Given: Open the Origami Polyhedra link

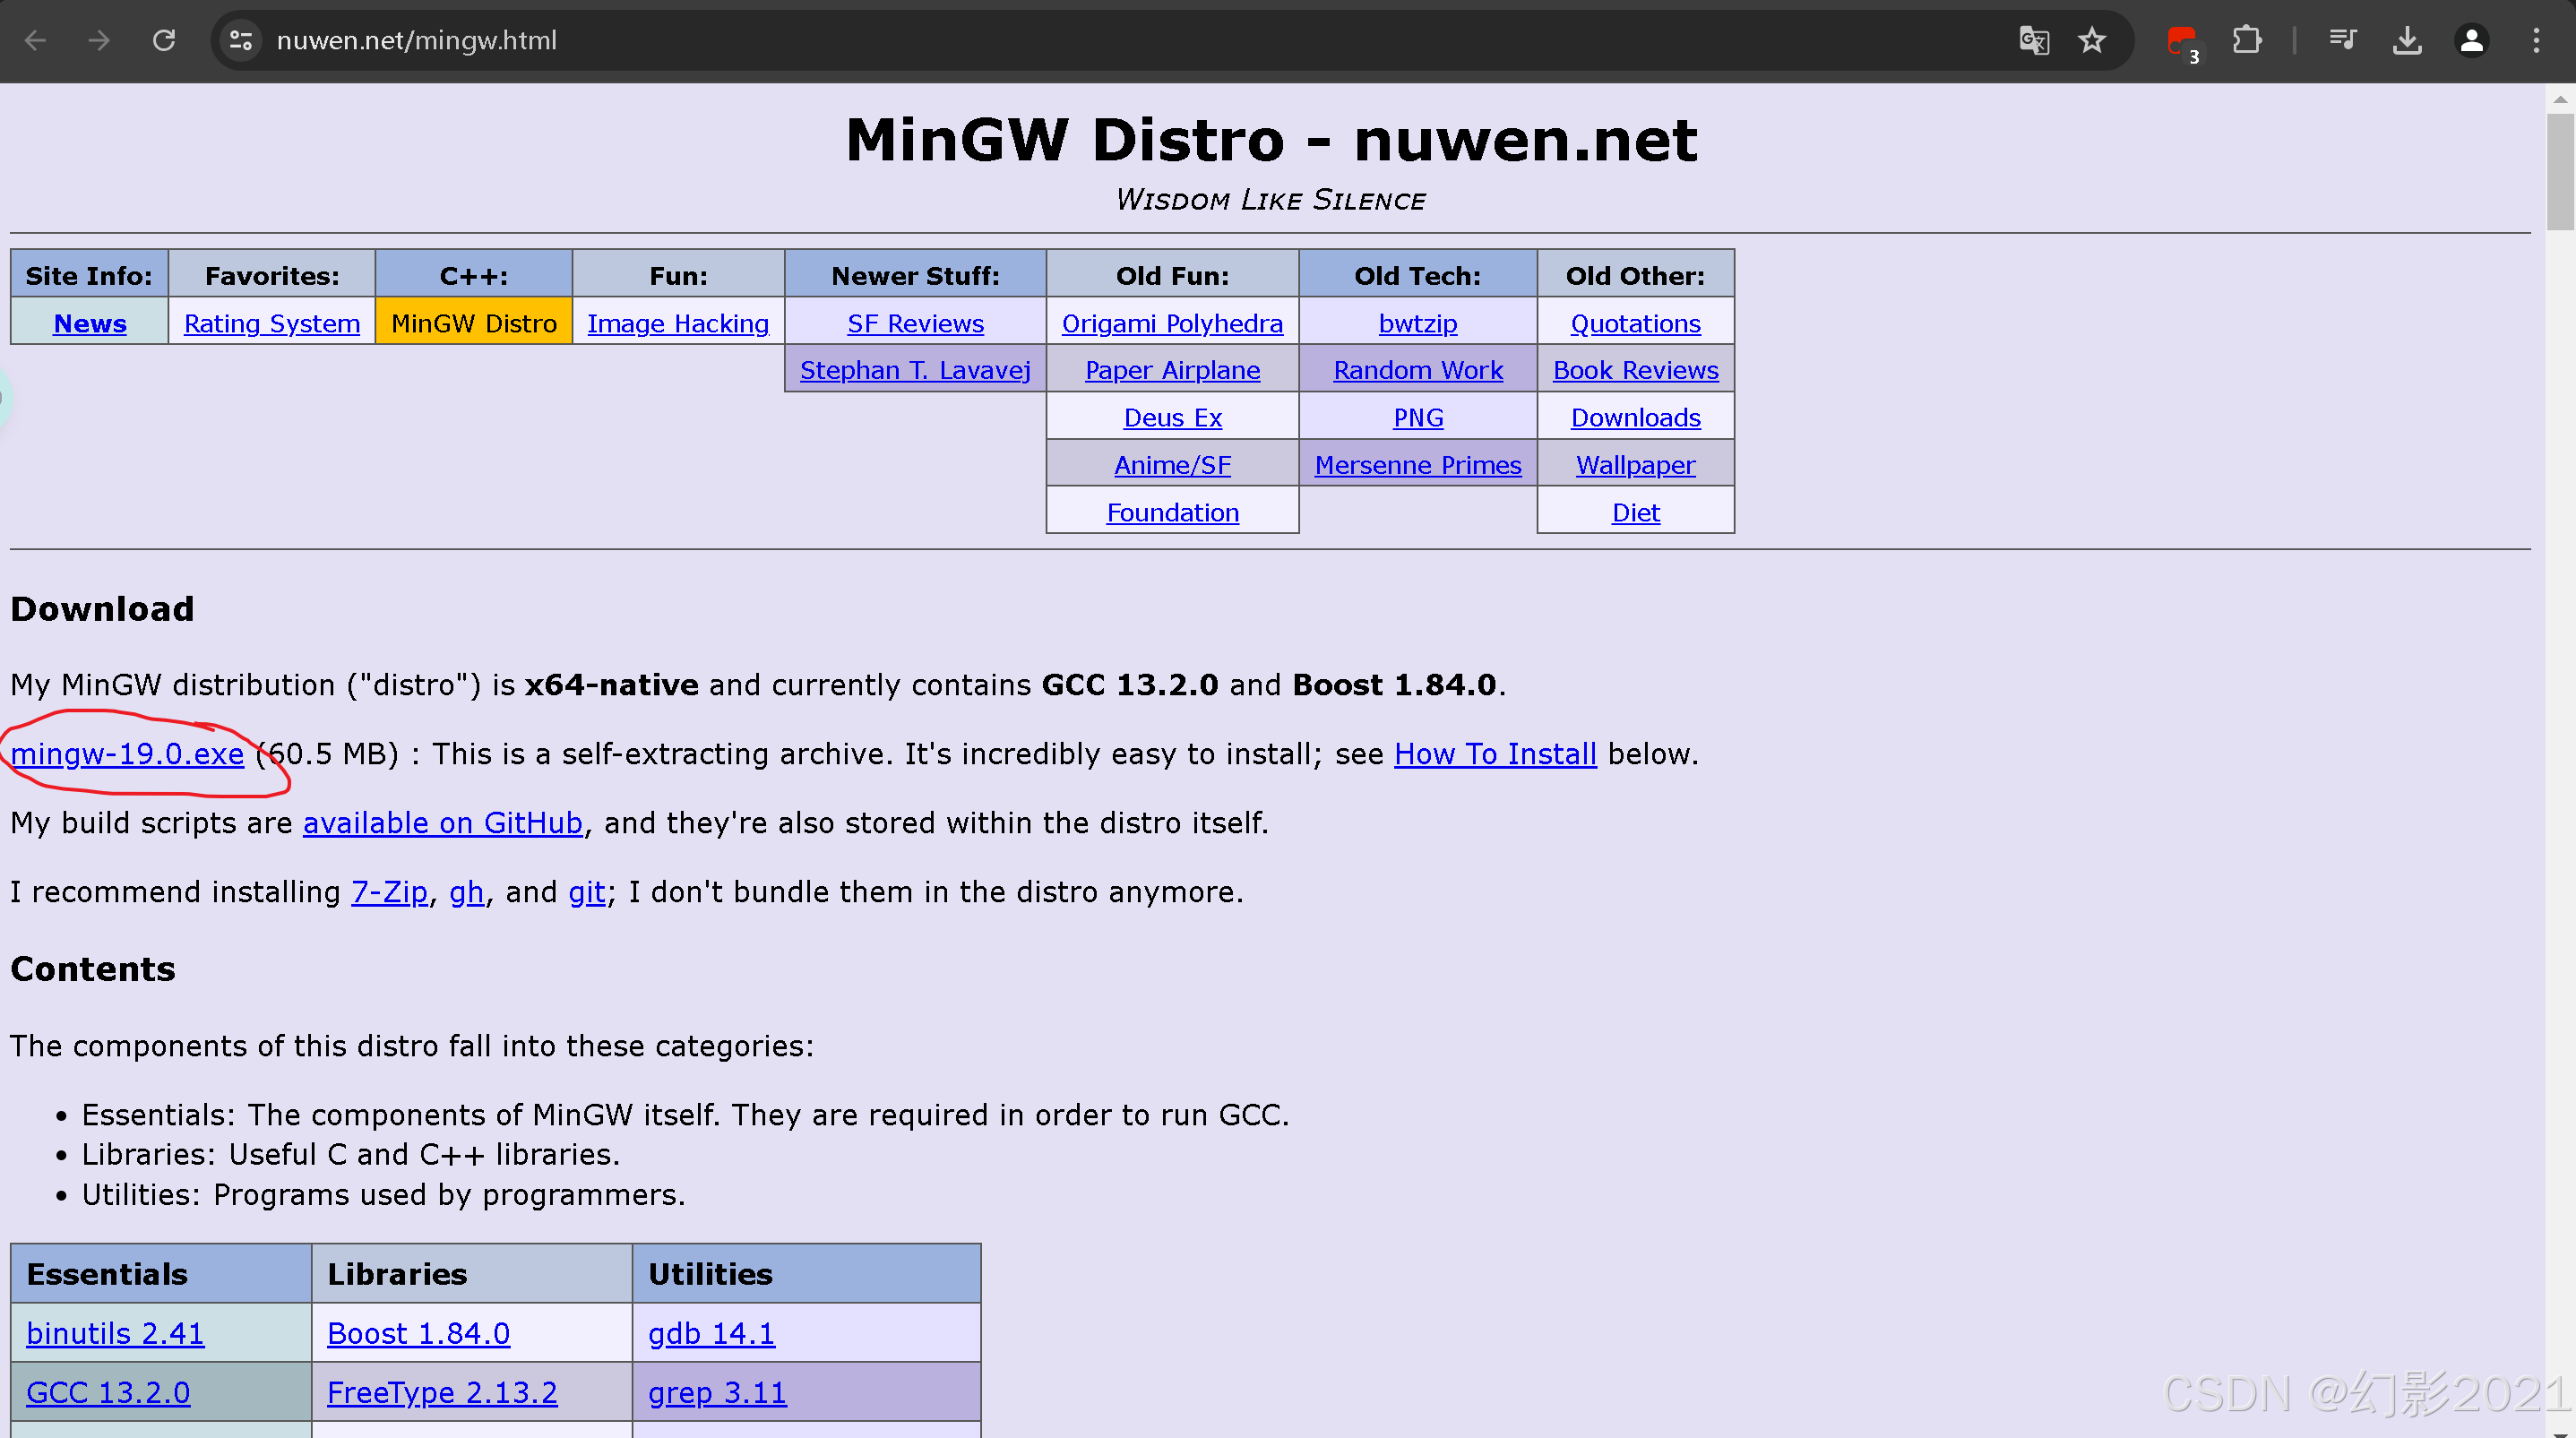Looking at the screenshot, I should coord(1172,323).
